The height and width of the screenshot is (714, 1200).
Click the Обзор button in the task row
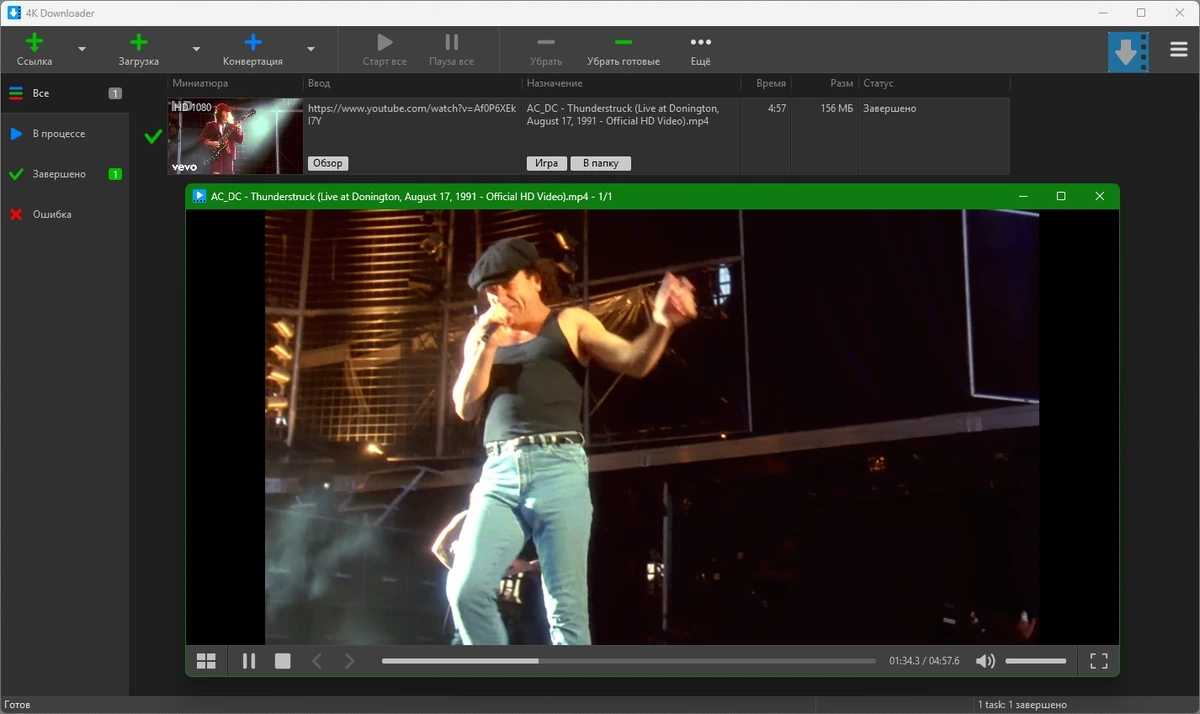pyautogui.click(x=328, y=163)
